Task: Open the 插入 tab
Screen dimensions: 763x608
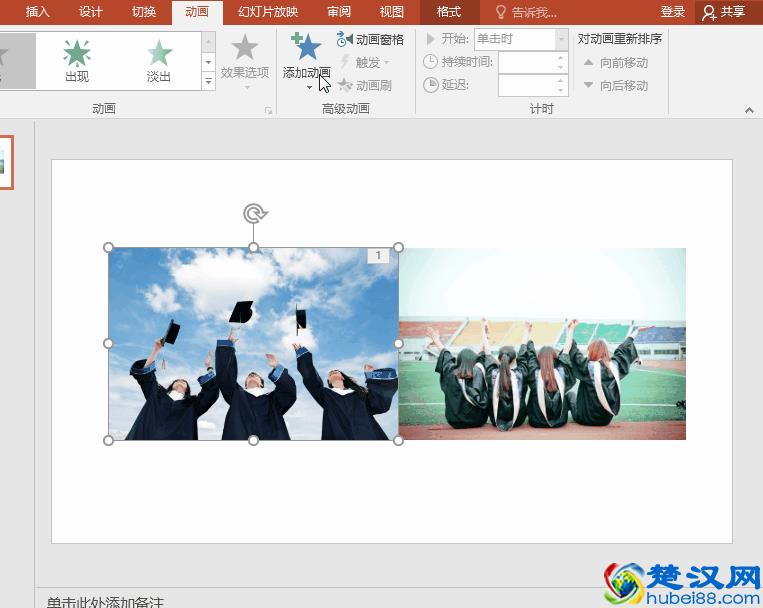Action: coord(37,12)
